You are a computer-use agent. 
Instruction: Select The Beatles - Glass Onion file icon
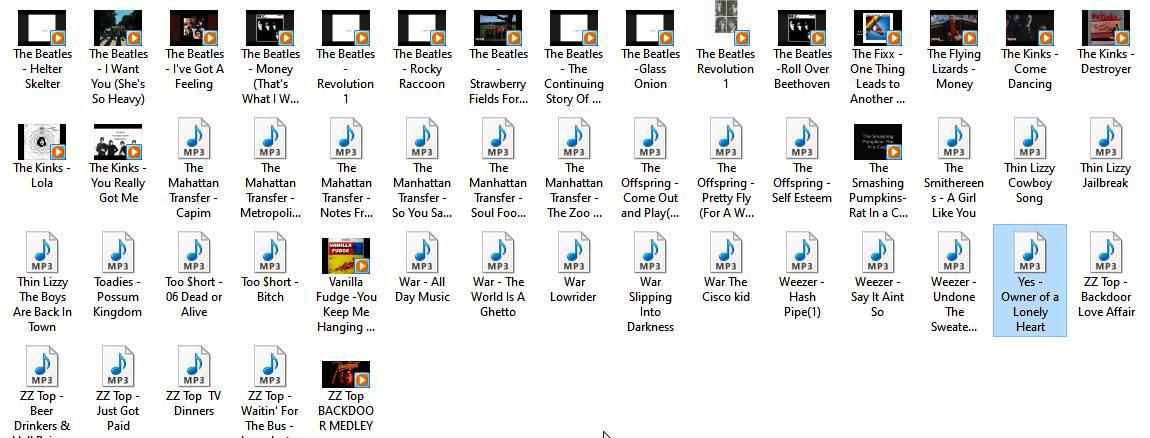tap(650, 28)
